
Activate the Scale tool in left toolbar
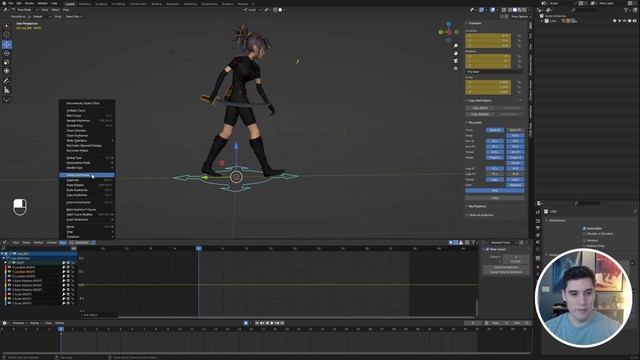(x=7, y=62)
